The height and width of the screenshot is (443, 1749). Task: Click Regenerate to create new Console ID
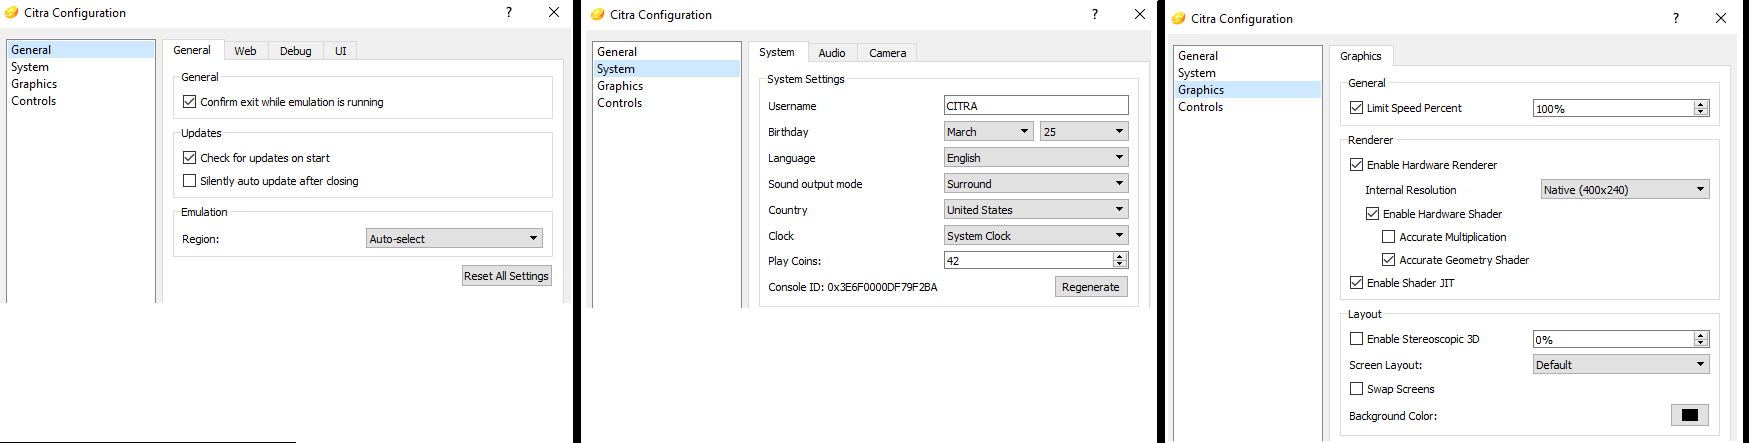(1091, 287)
